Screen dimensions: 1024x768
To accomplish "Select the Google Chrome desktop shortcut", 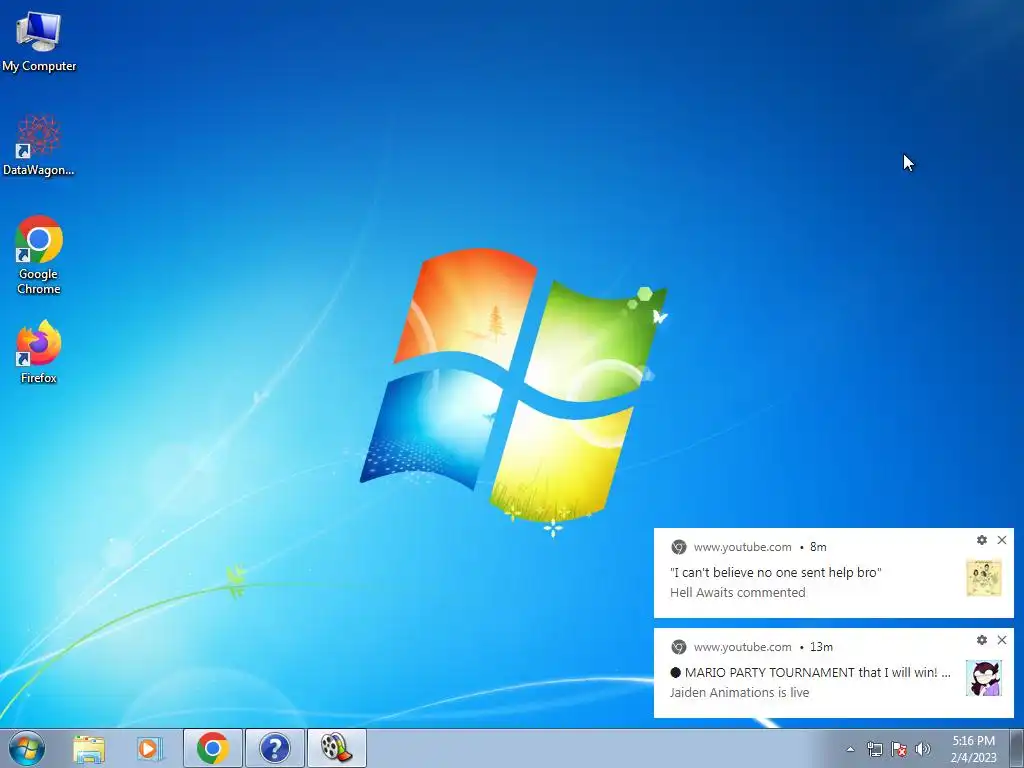I will click(39, 255).
